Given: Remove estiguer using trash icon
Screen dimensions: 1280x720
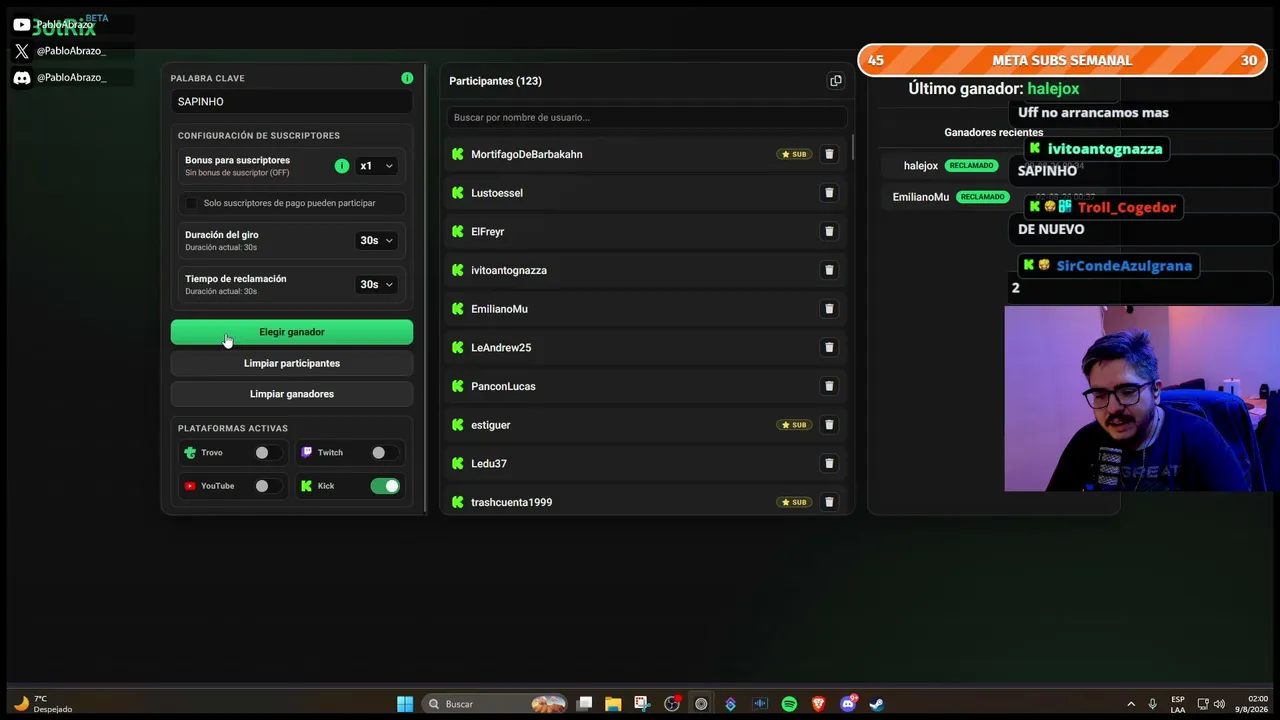Looking at the screenshot, I should pos(829,425).
